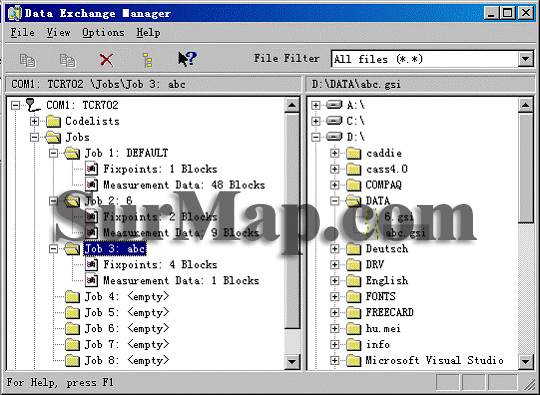Select Job 7: <empty> in the tree
Screen dimensions: 540x395
(127, 345)
